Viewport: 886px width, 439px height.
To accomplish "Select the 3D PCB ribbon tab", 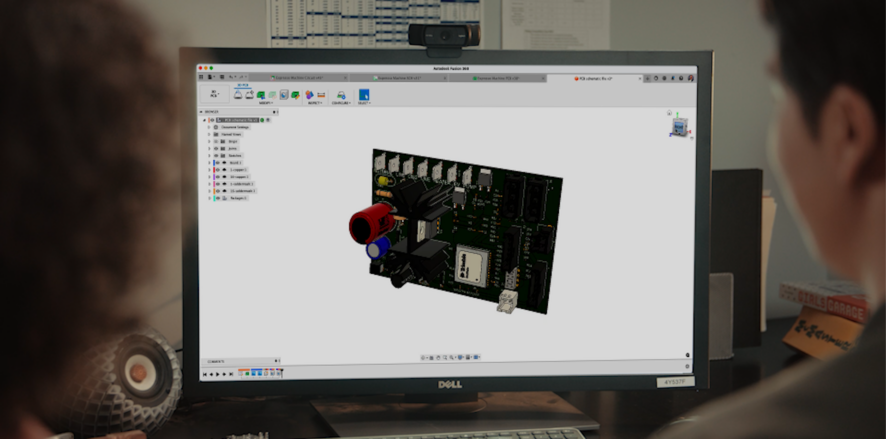I will (242, 85).
